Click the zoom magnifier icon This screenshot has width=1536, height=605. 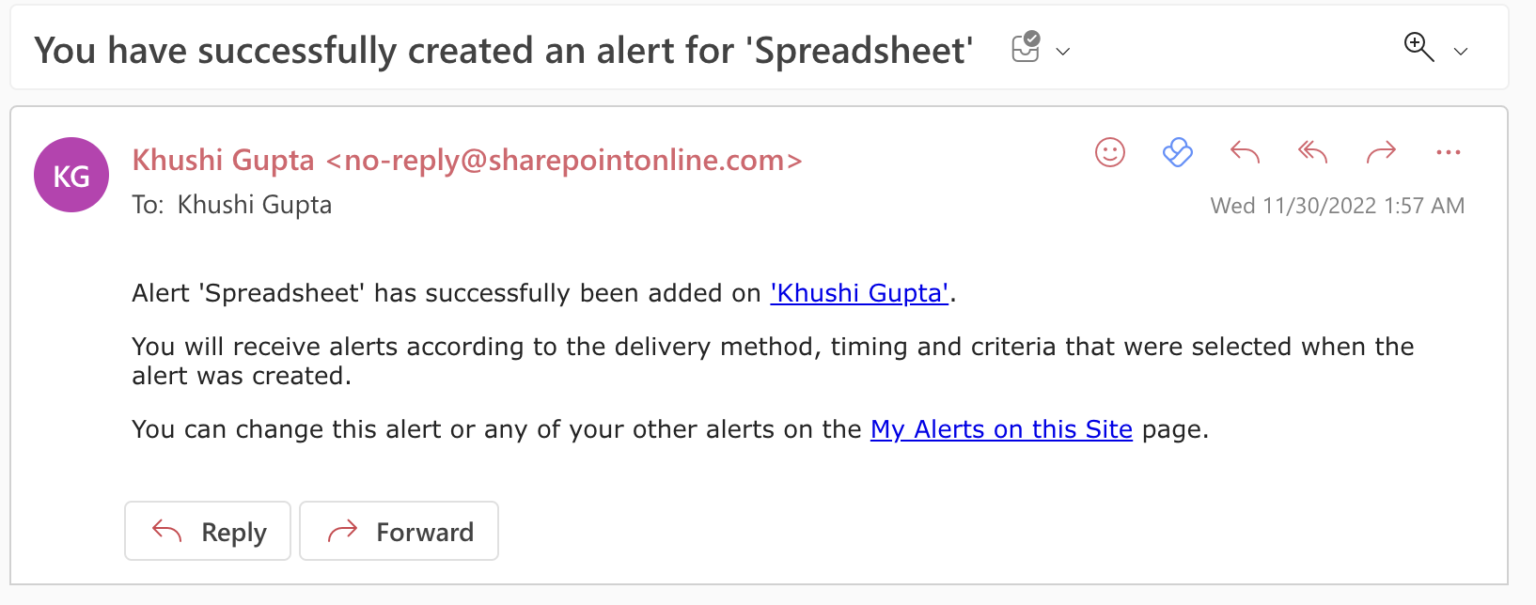[1419, 47]
